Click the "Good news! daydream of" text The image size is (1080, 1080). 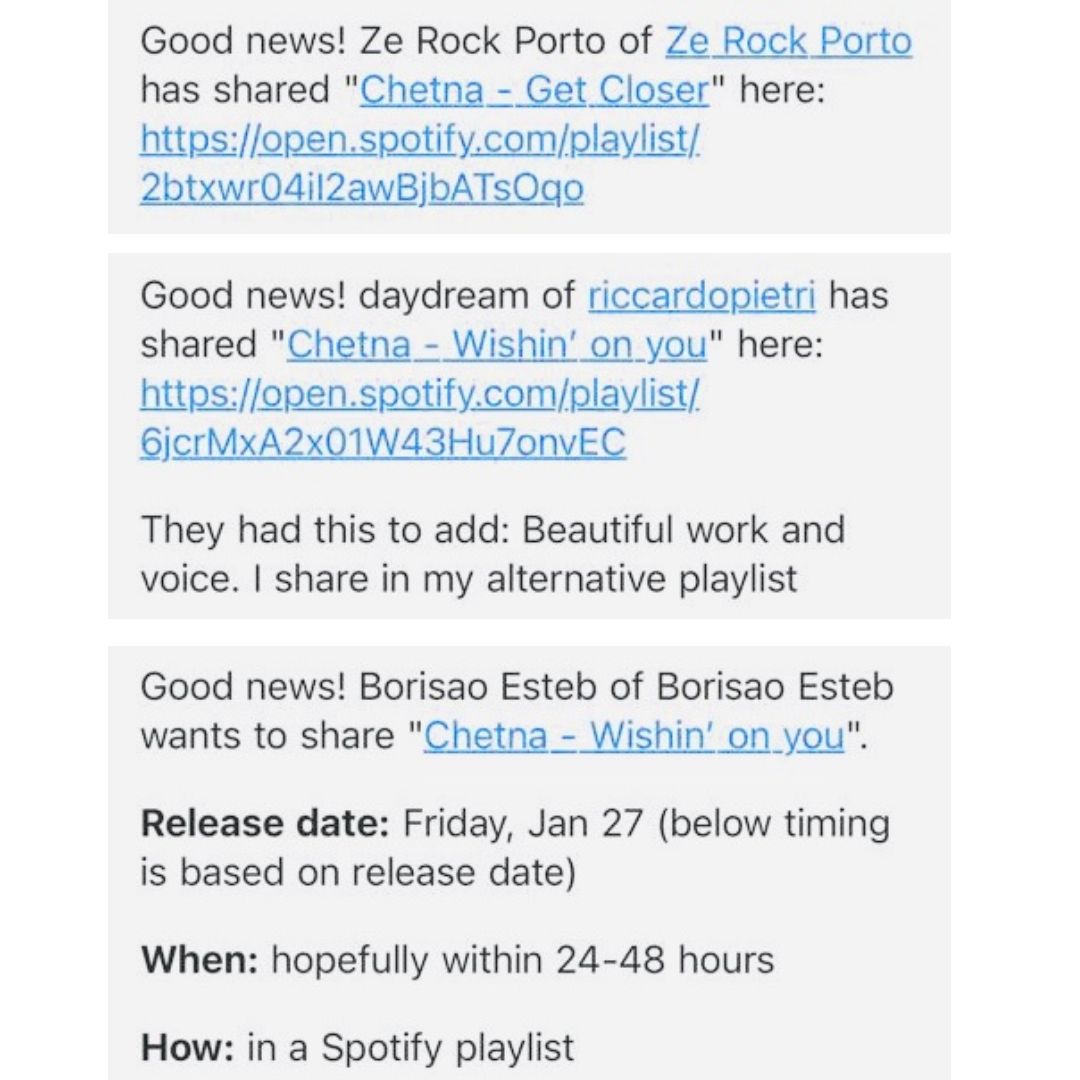point(357,295)
